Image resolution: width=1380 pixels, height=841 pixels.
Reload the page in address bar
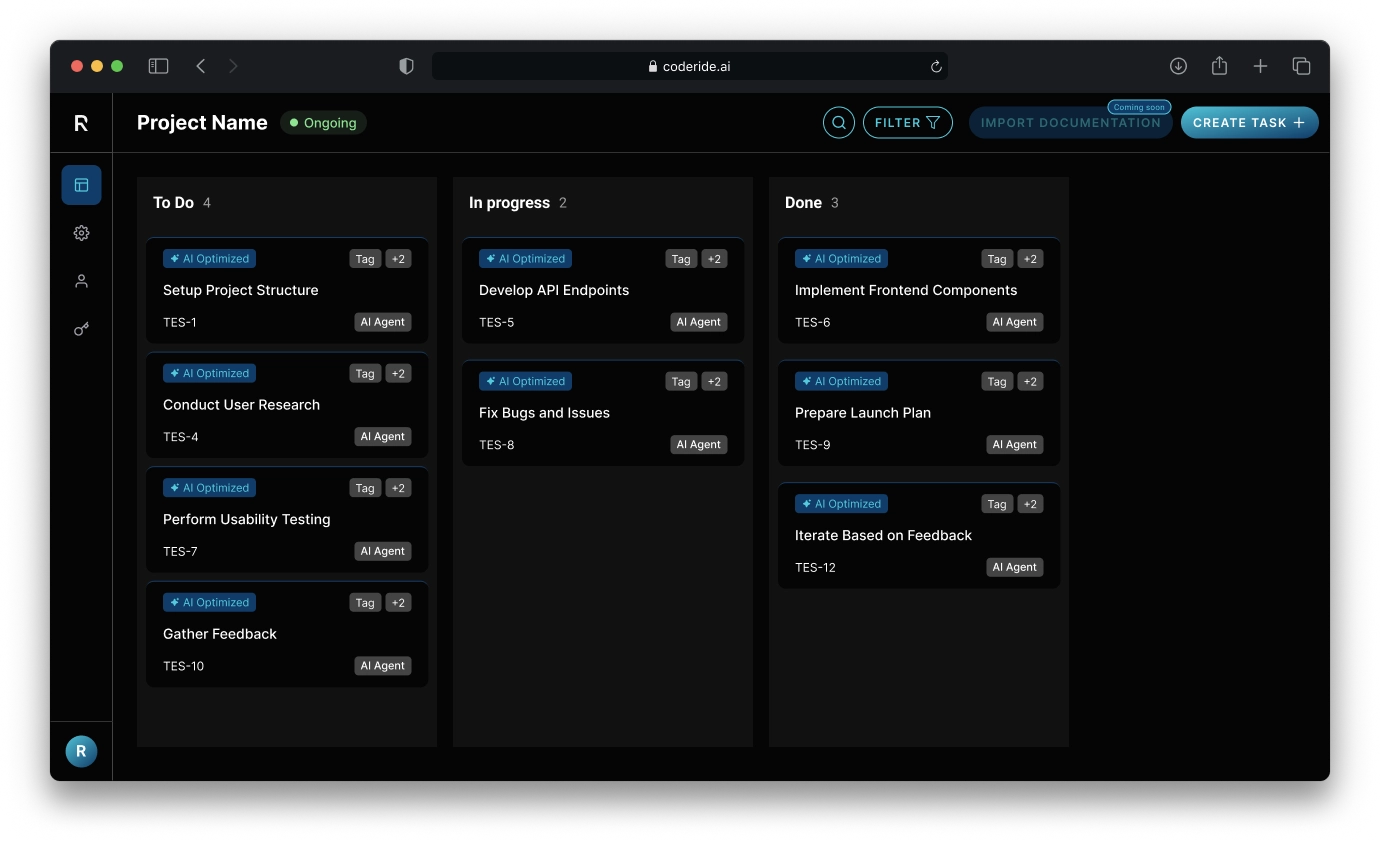point(936,67)
